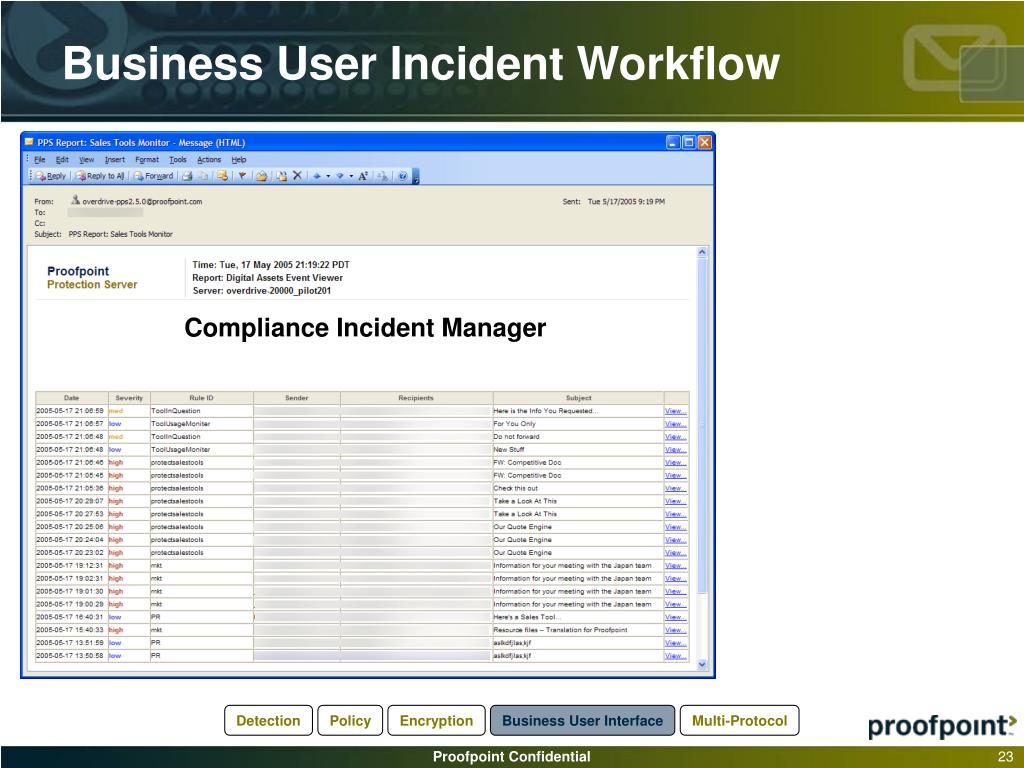Click the Date column header

[x=72, y=398]
